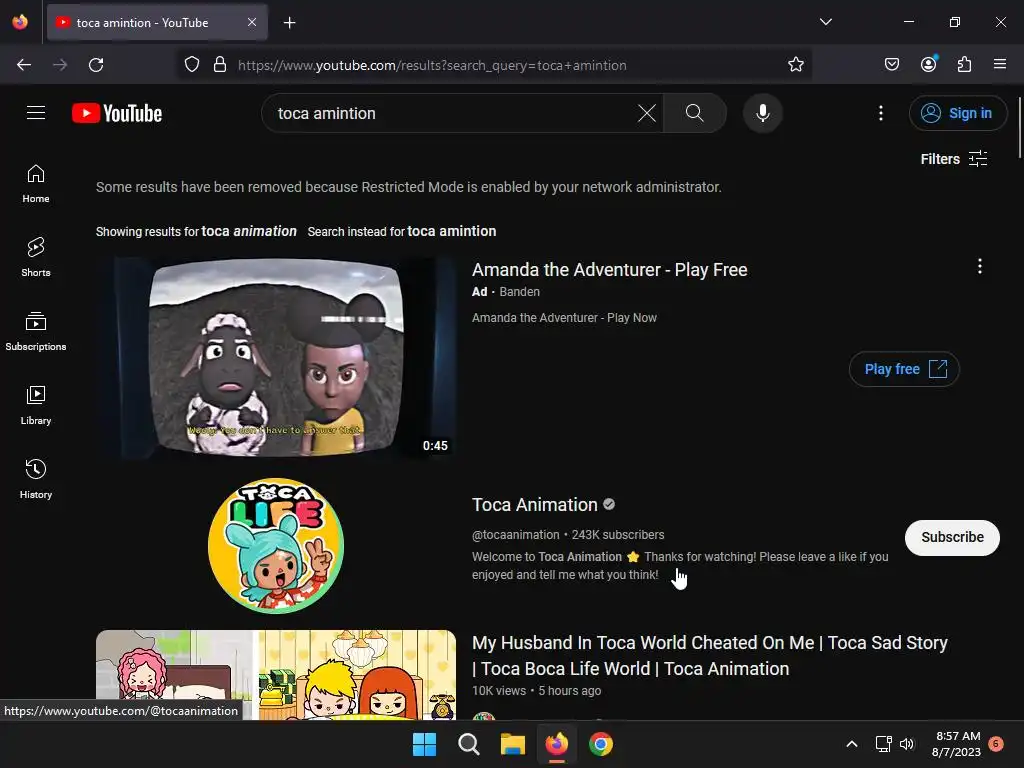The width and height of the screenshot is (1024, 768).
Task: Open Save to Pocket icon
Action: tap(891, 65)
